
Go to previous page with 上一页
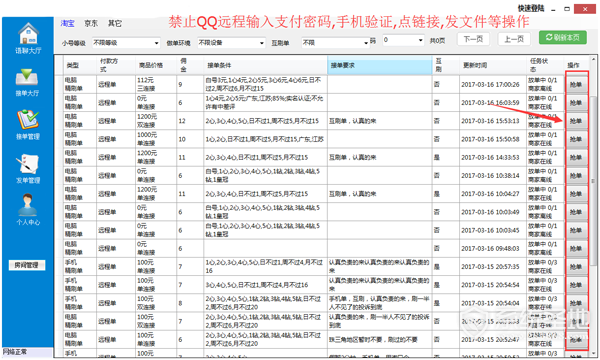(514, 39)
